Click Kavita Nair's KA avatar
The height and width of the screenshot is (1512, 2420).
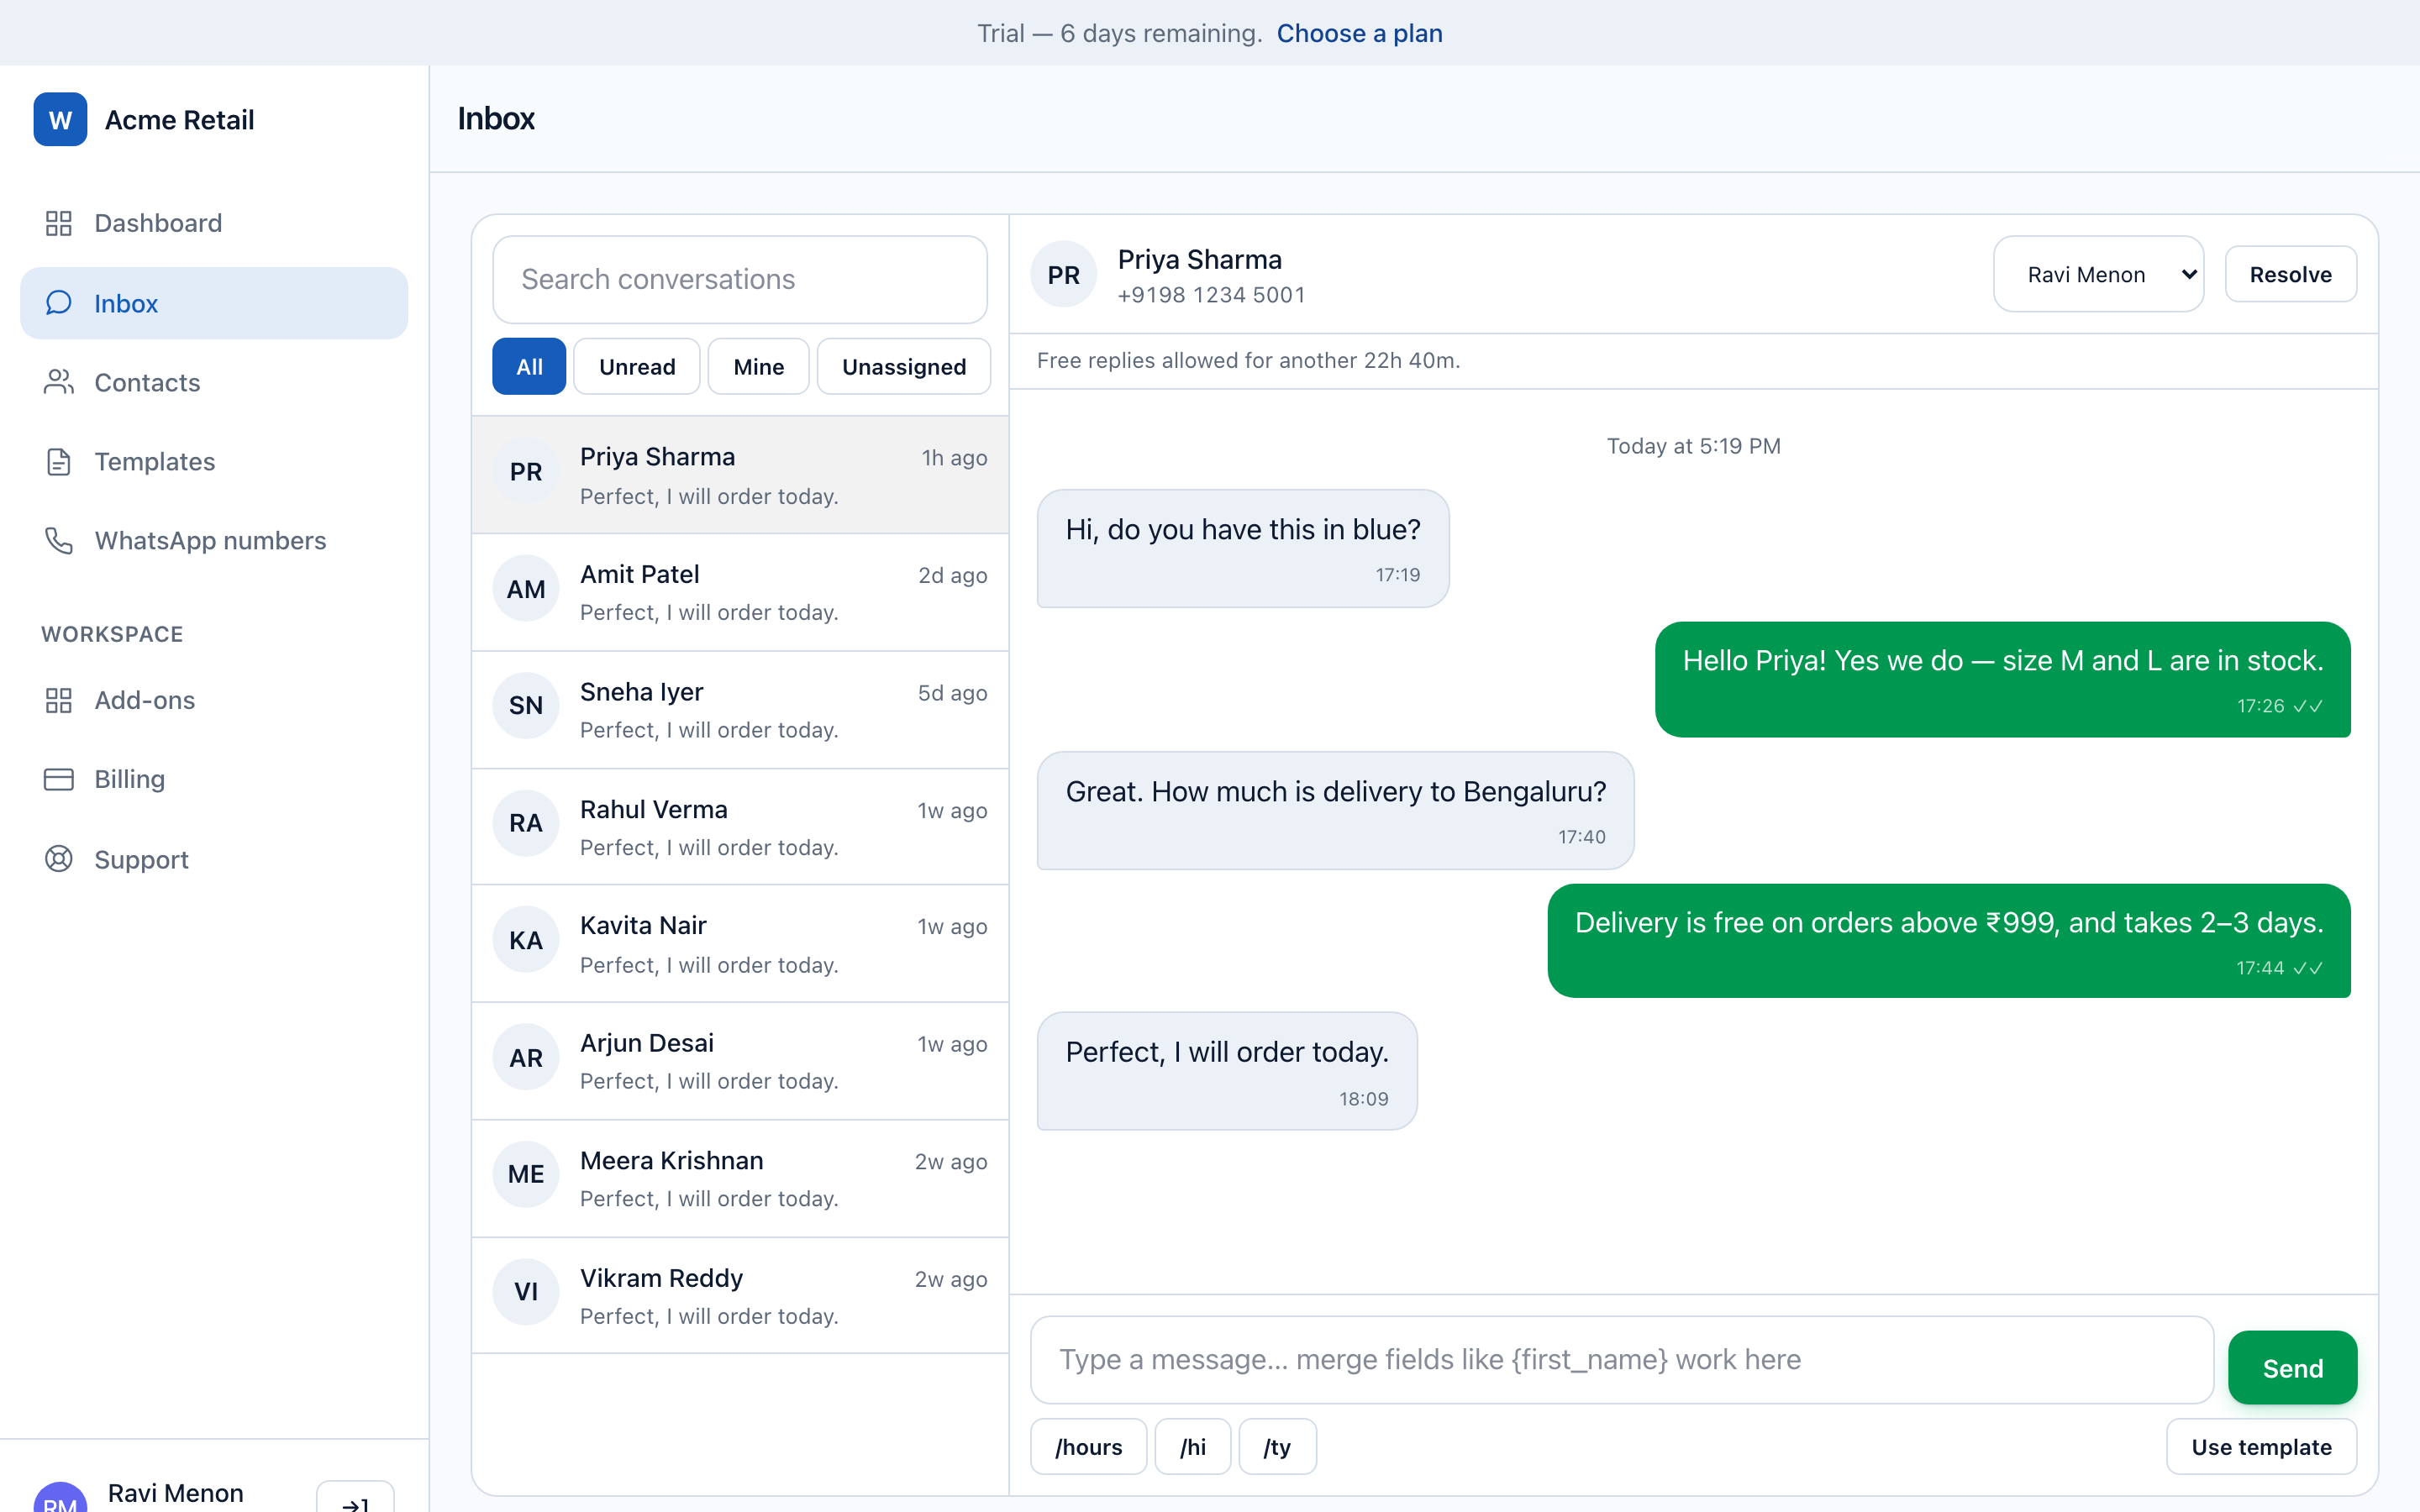526,941
